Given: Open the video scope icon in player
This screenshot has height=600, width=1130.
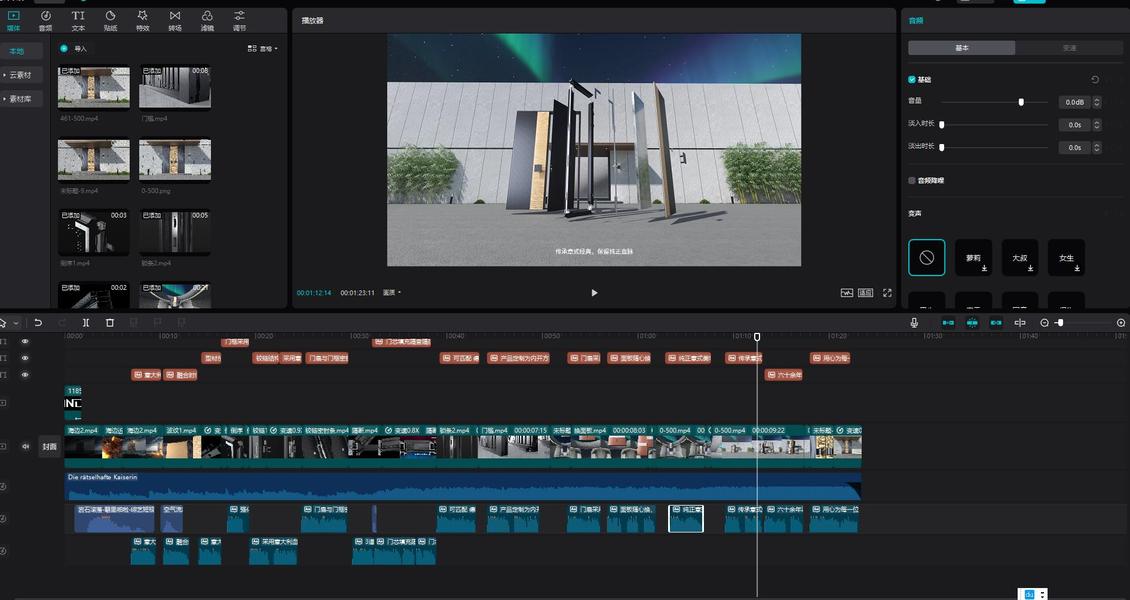Looking at the screenshot, I should pos(847,292).
